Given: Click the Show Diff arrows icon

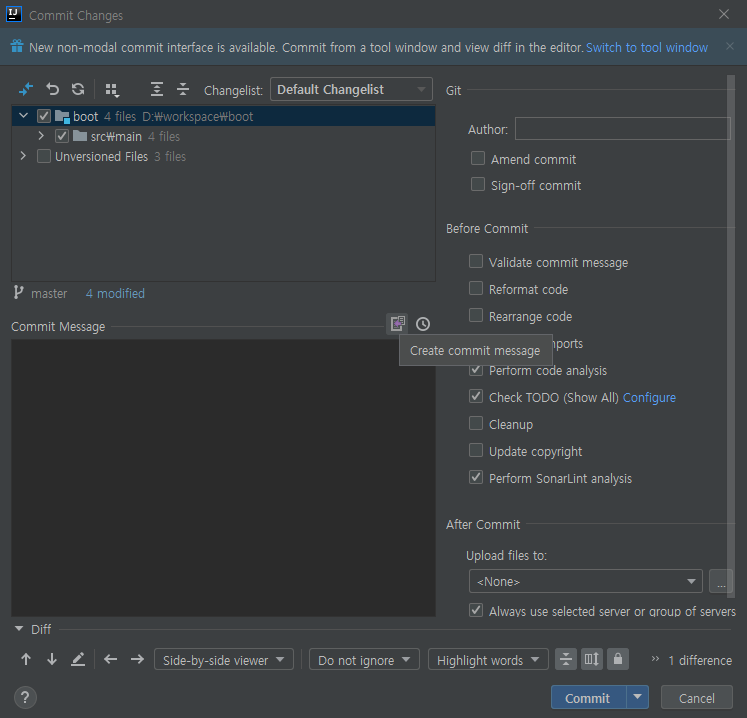Looking at the screenshot, I should pos(26,89).
